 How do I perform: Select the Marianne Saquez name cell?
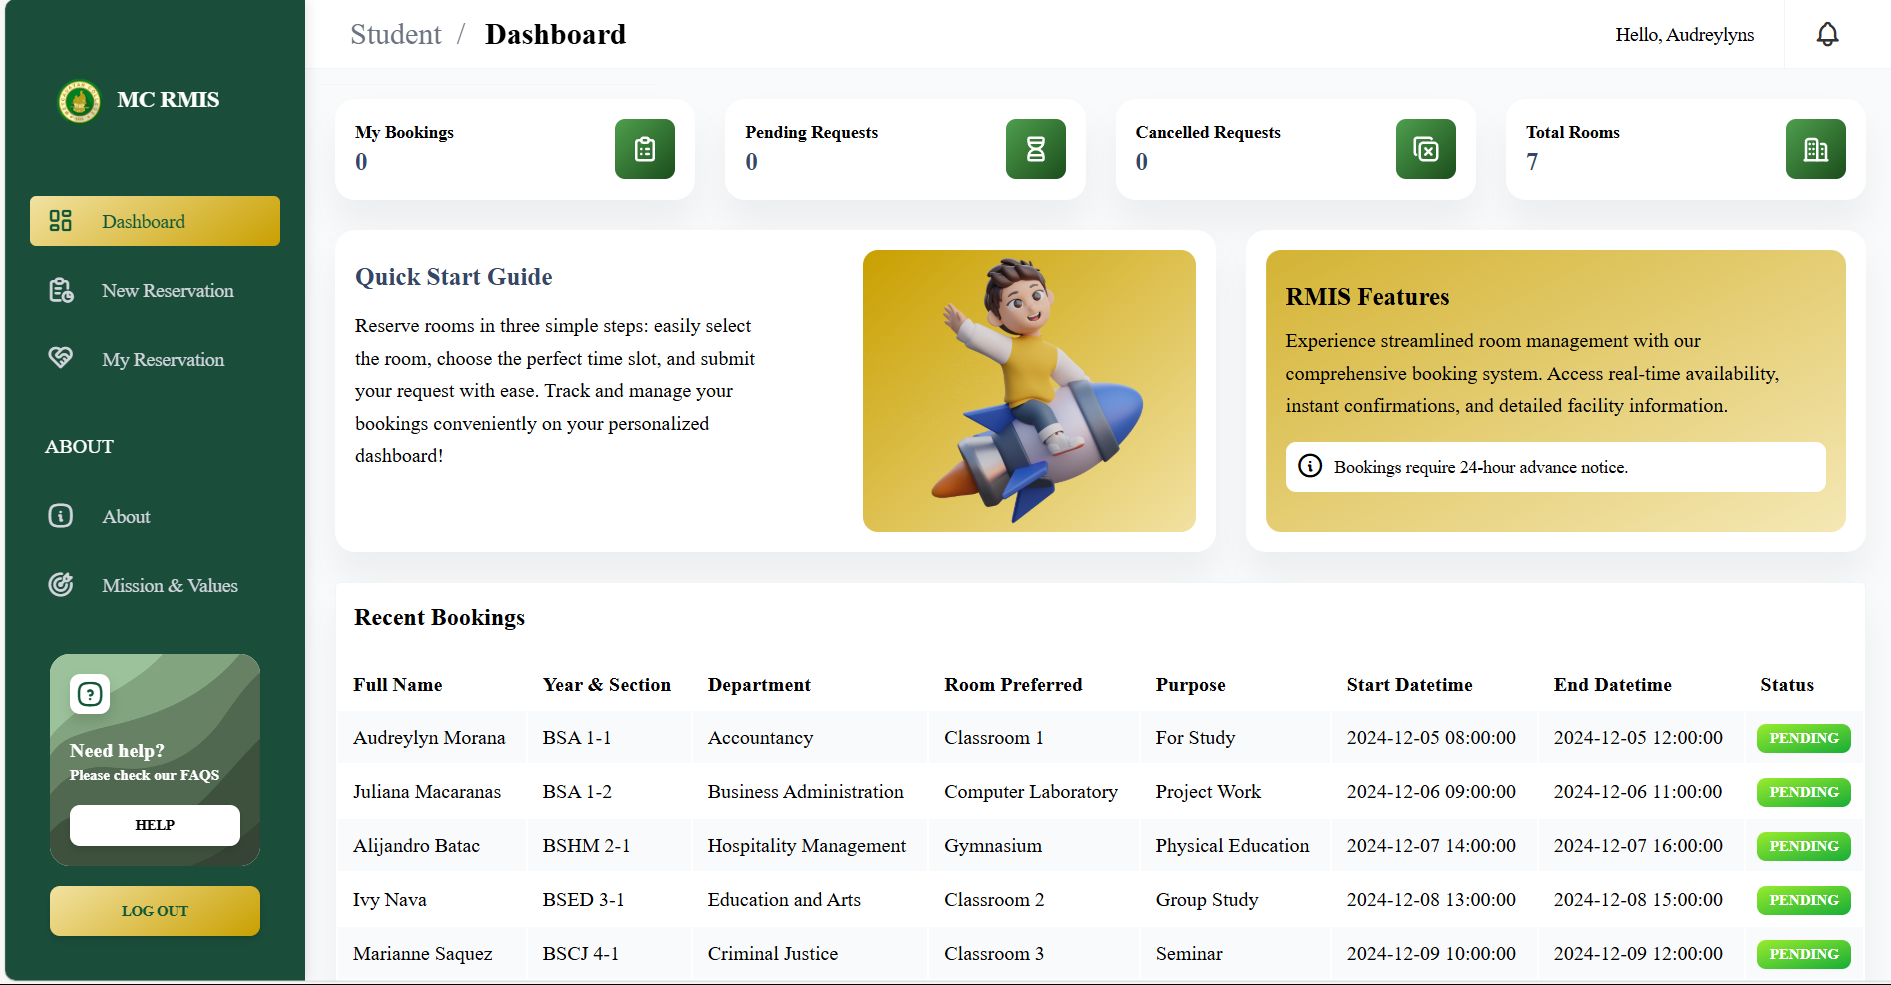click(x=430, y=954)
